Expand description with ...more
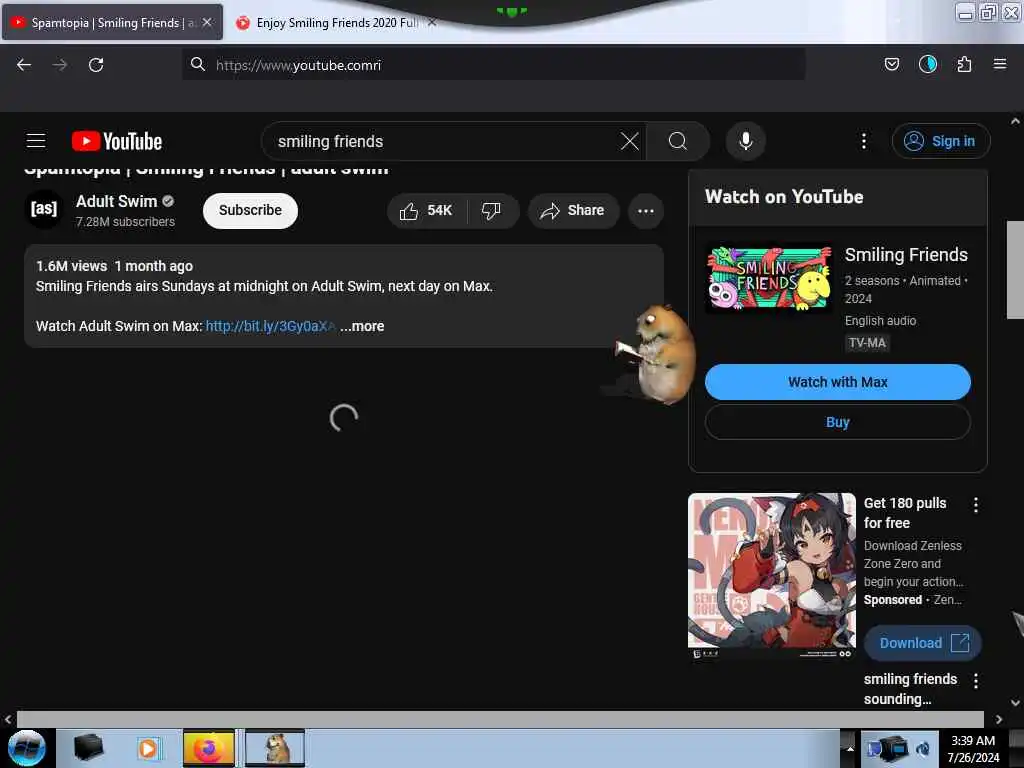The width and height of the screenshot is (1024, 768). click(362, 326)
